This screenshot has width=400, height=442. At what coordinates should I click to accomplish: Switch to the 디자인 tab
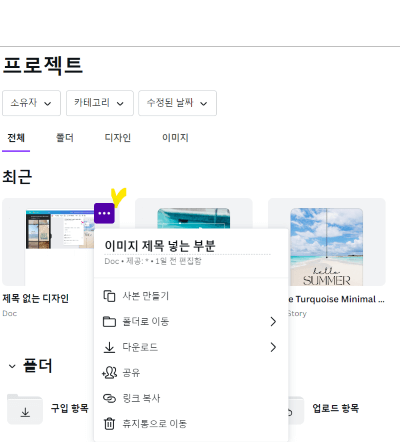click(x=118, y=138)
